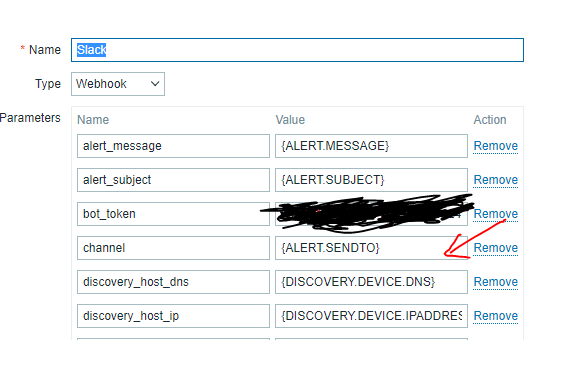Click the channel name field
Screen dimensions: 585x386
(173, 248)
